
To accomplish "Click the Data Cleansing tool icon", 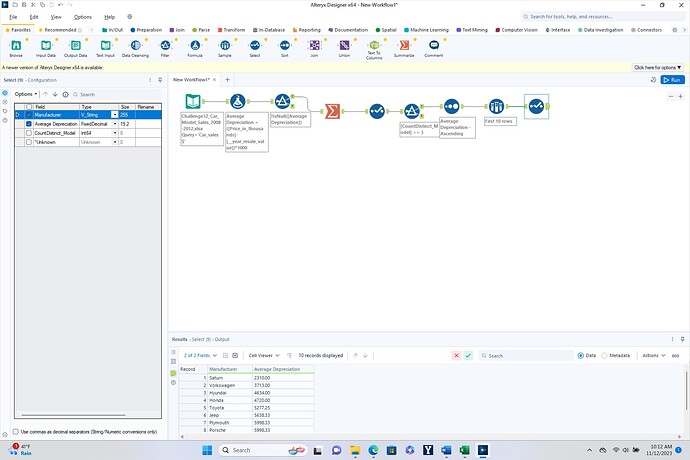I will pos(136,45).
